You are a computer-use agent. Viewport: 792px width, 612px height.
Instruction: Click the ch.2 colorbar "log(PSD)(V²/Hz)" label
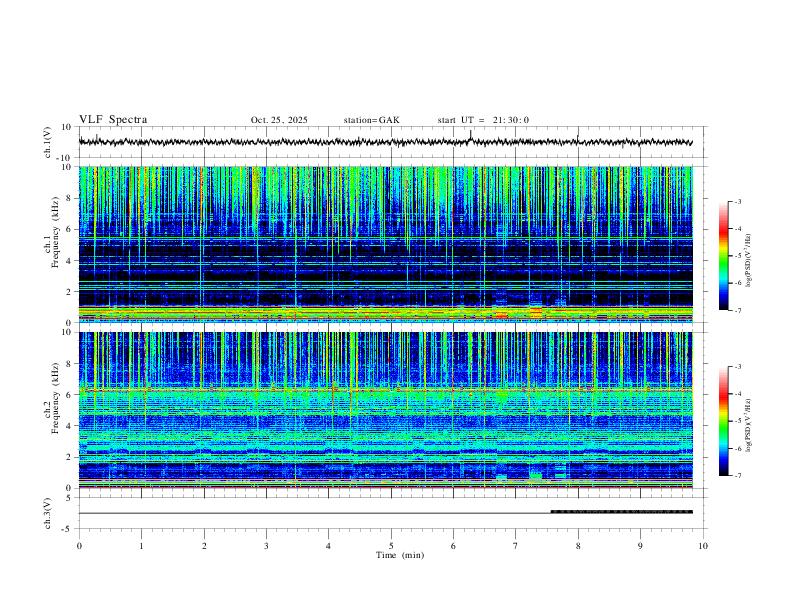point(749,425)
